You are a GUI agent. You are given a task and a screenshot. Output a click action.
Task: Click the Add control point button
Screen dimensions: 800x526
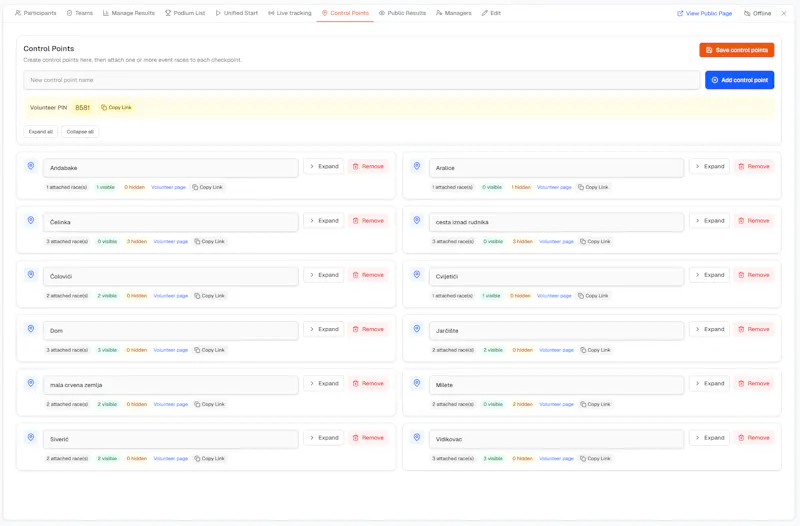(739, 80)
